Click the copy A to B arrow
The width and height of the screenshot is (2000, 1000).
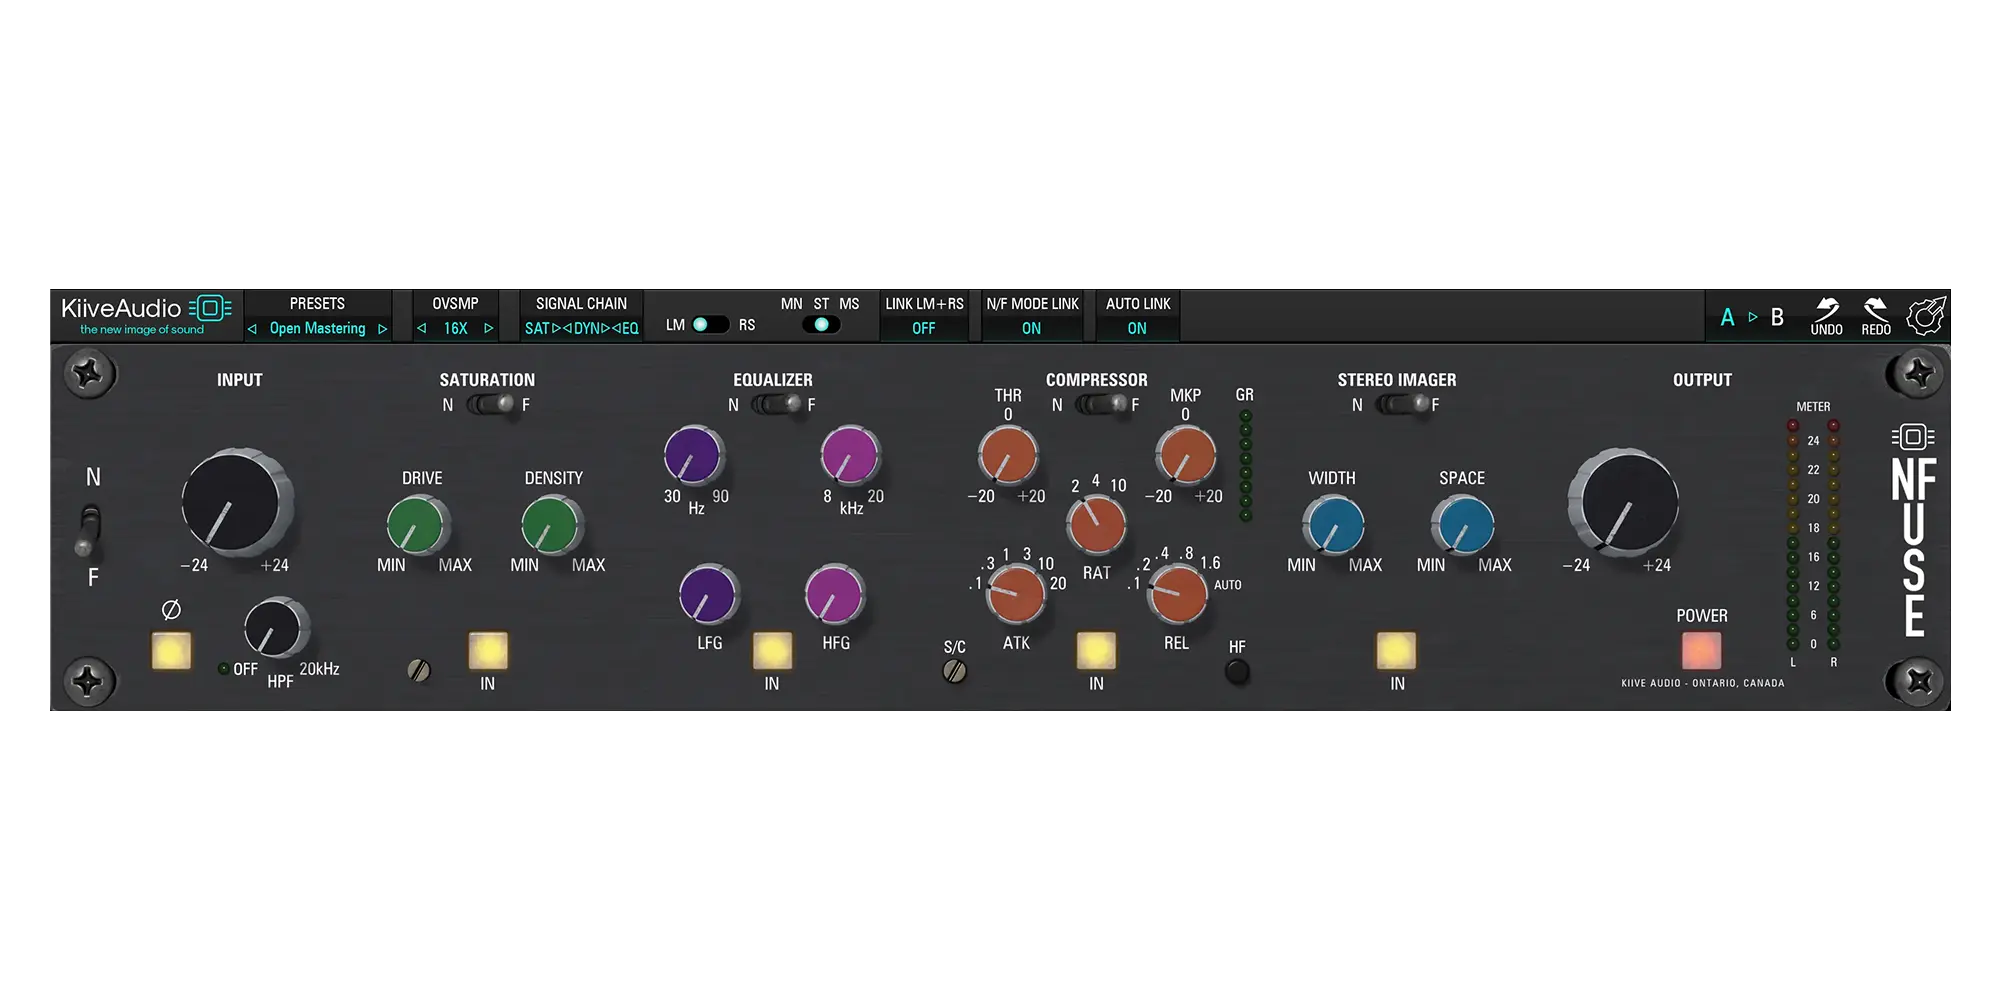(1752, 317)
